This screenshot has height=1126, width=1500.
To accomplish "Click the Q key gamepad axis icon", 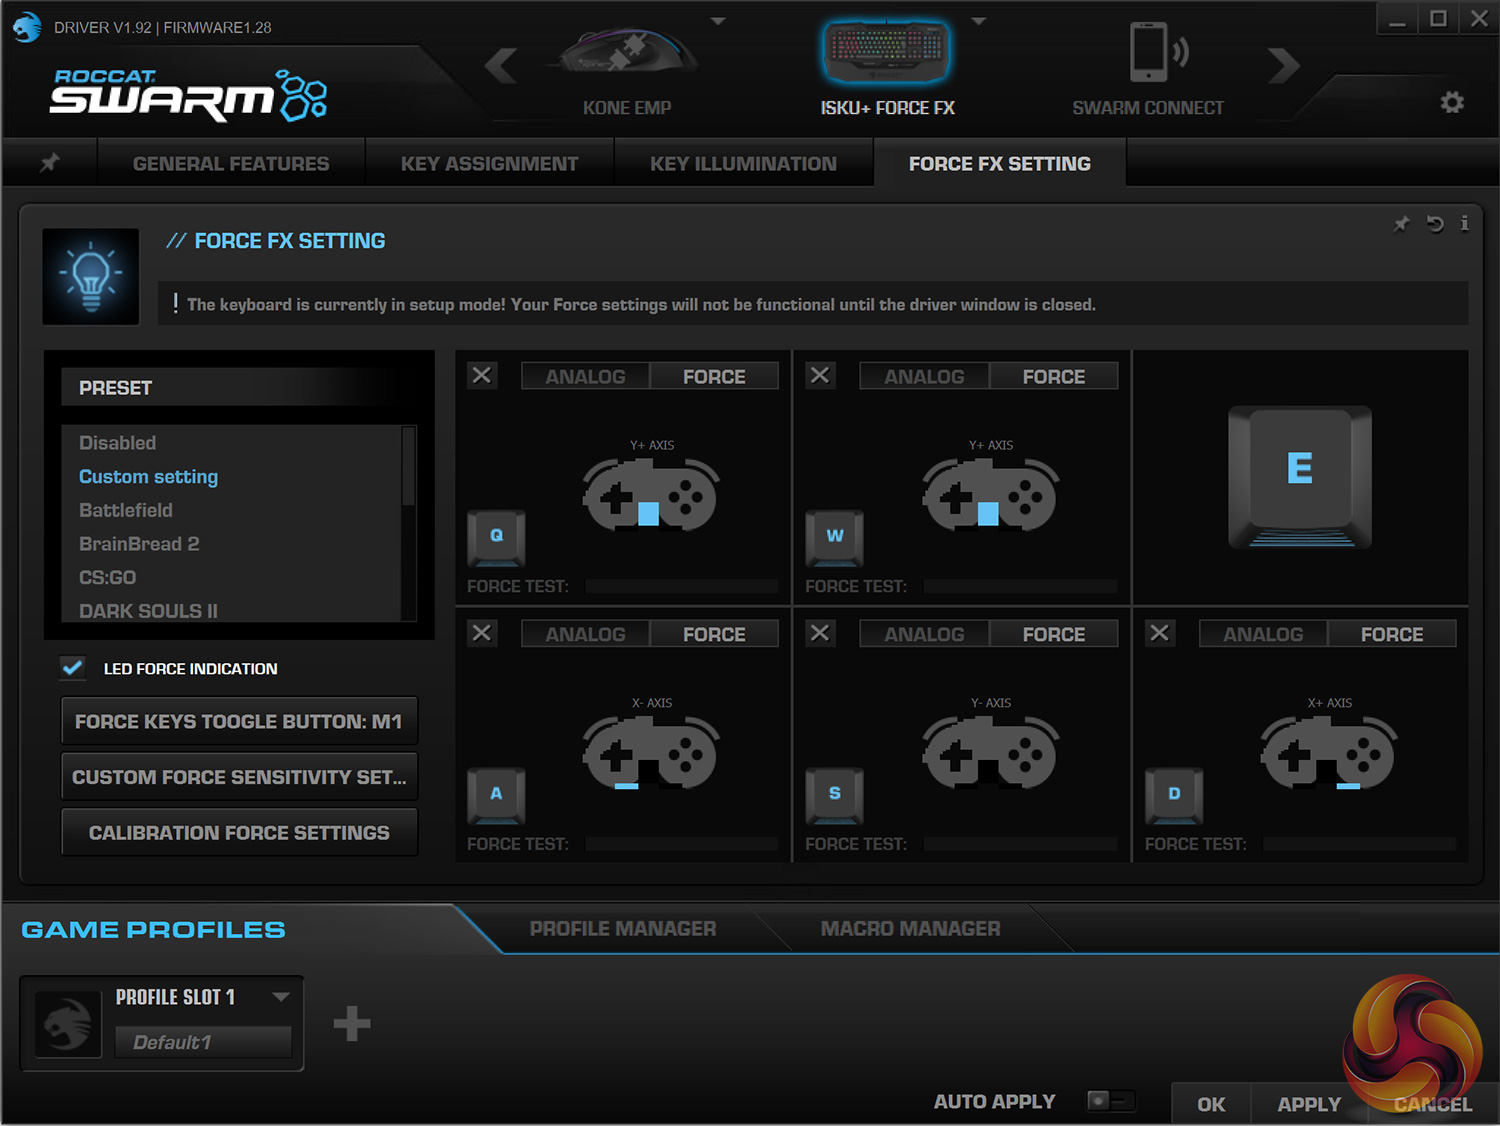I will (651, 493).
